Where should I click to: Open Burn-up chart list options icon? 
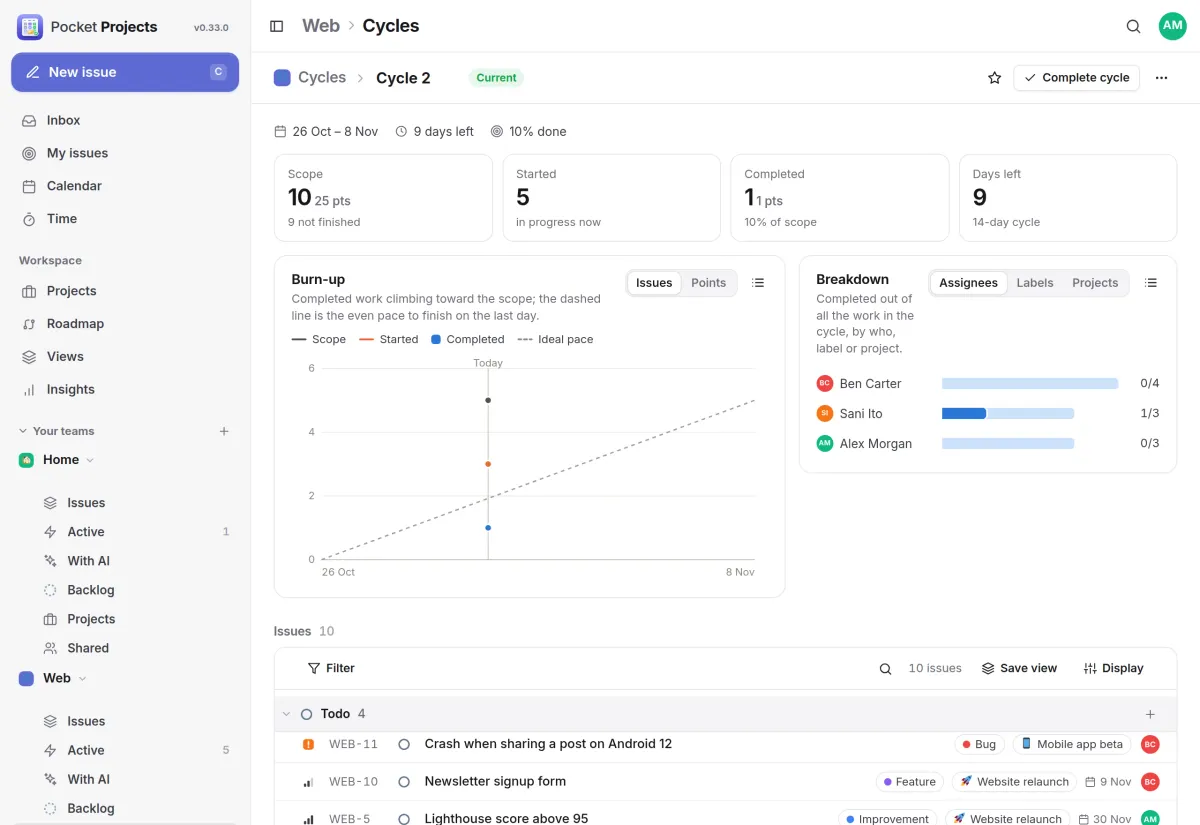click(x=758, y=283)
